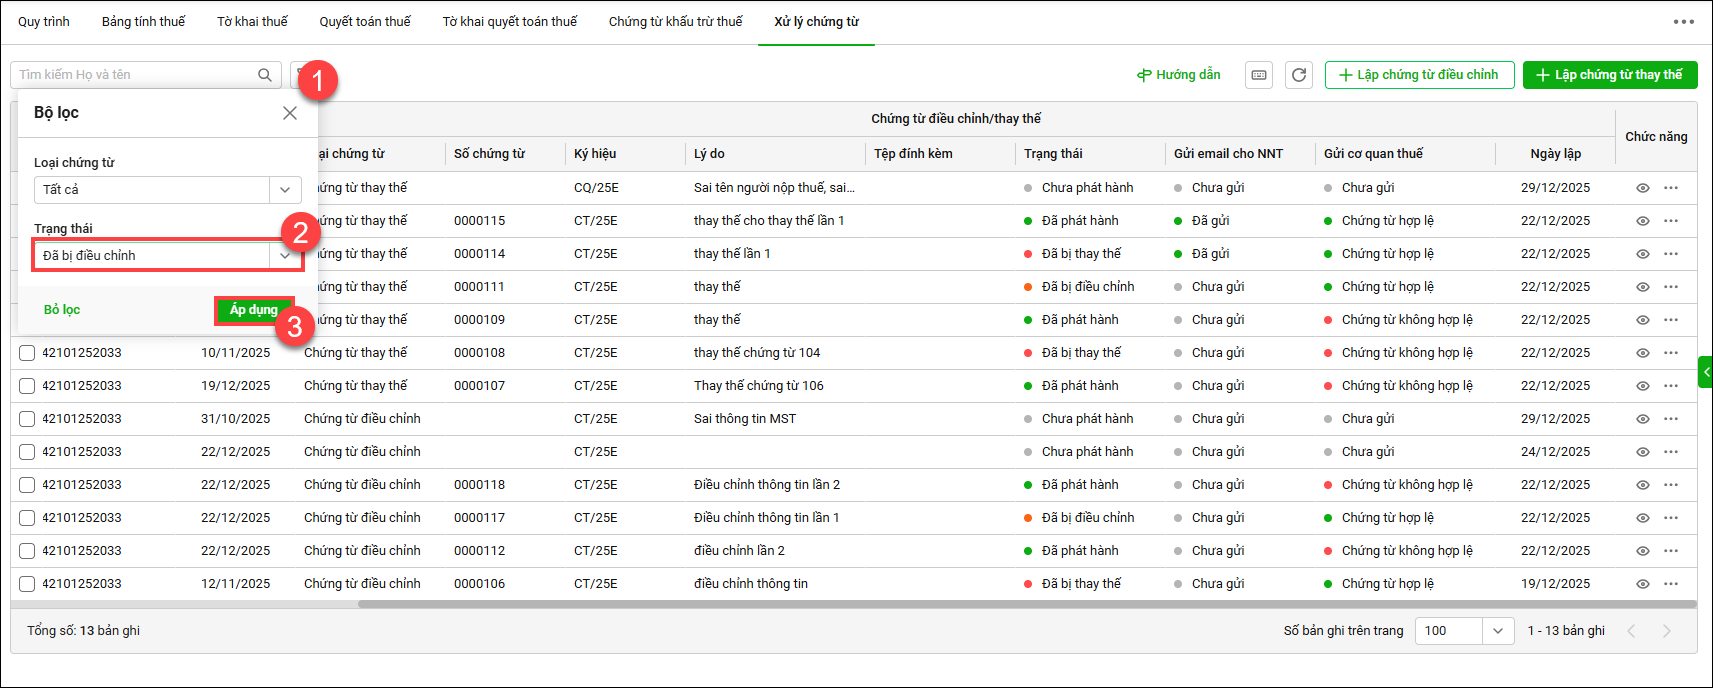
Task: Click the refresh icon in the toolbar
Action: pyautogui.click(x=1299, y=75)
